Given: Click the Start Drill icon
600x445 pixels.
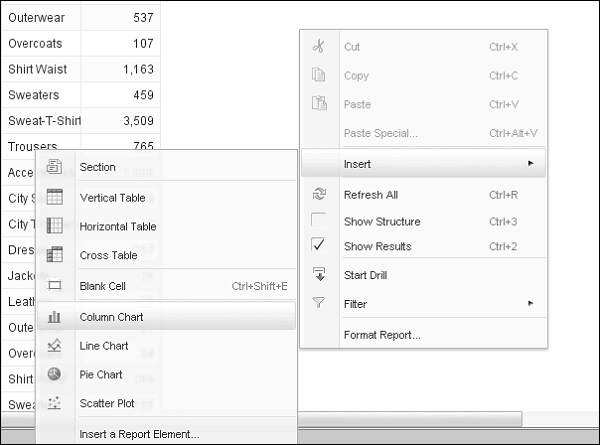Looking at the screenshot, I should pyautogui.click(x=319, y=275).
